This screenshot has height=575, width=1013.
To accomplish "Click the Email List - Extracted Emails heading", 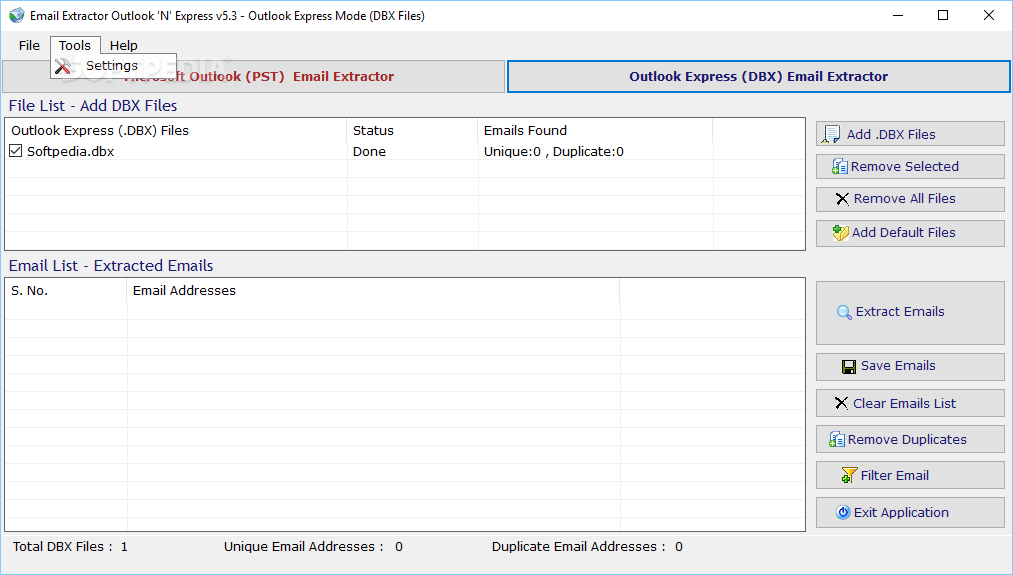I will click(x=111, y=266).
